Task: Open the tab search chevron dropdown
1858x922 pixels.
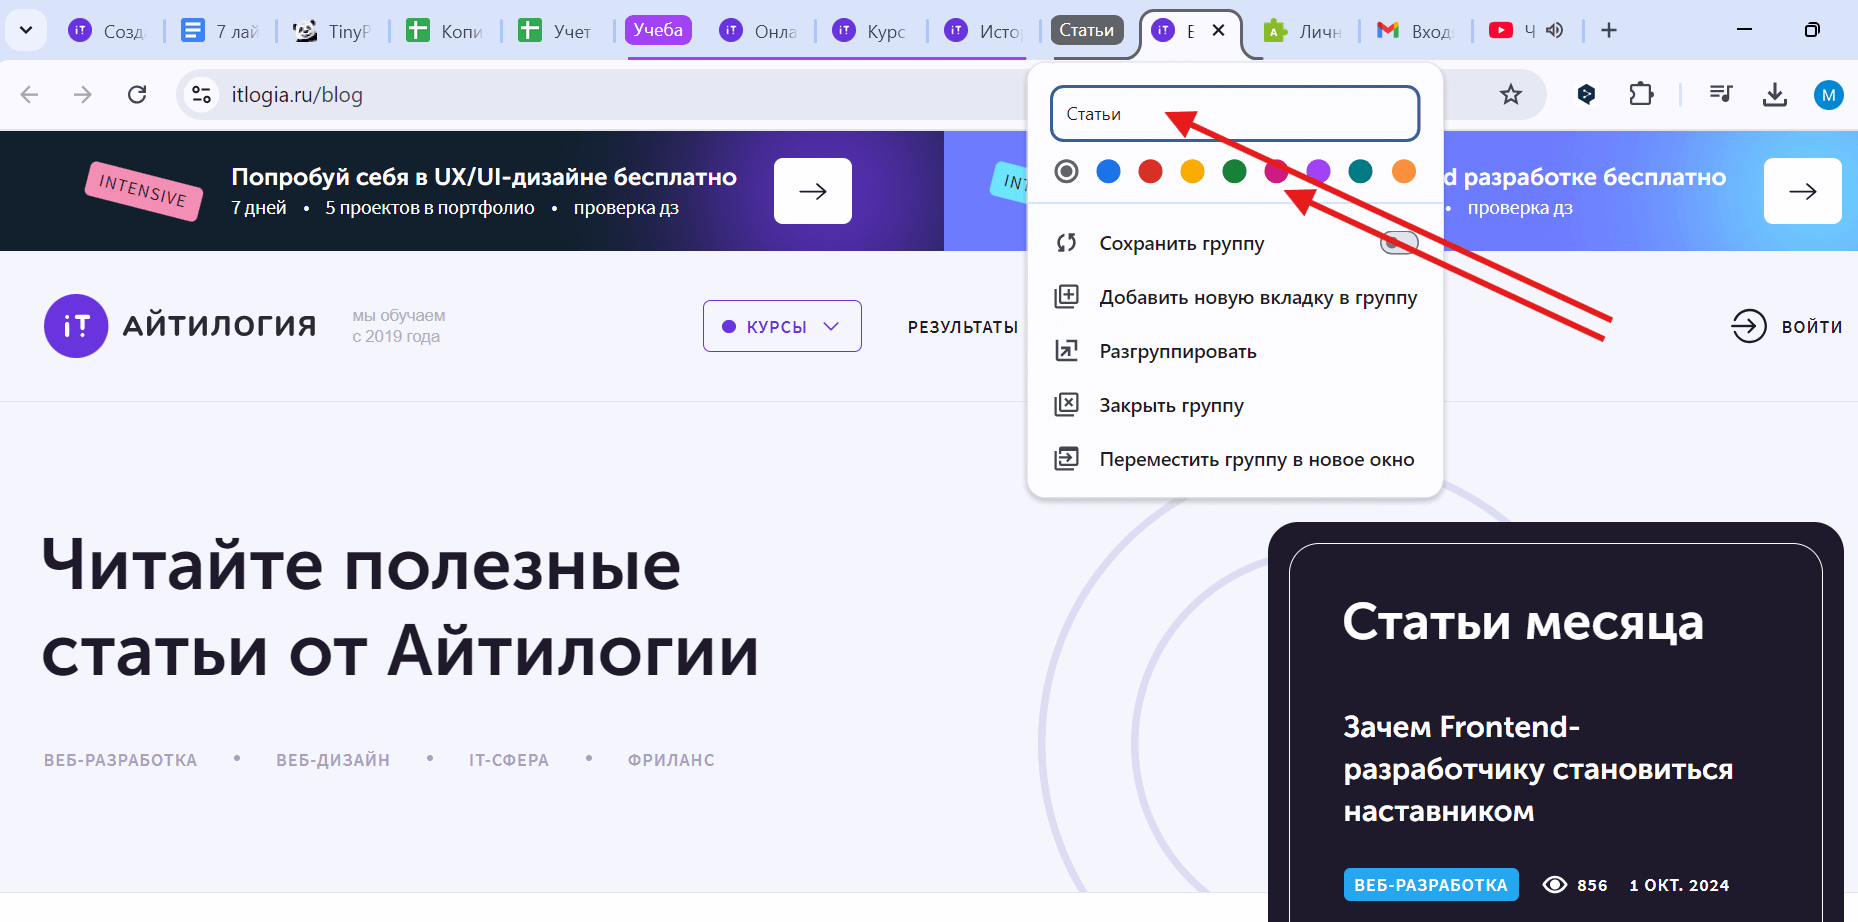Action: coord(26,31)
